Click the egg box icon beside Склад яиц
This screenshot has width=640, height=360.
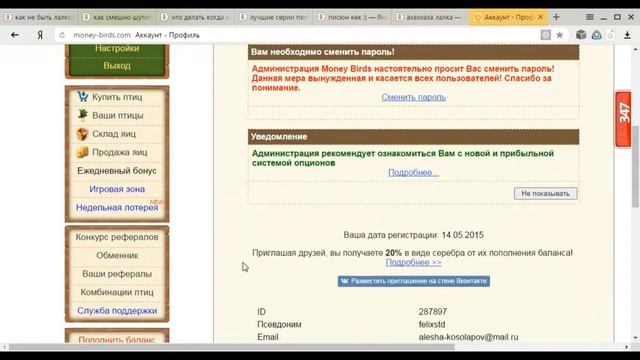[x=82, y=133]
